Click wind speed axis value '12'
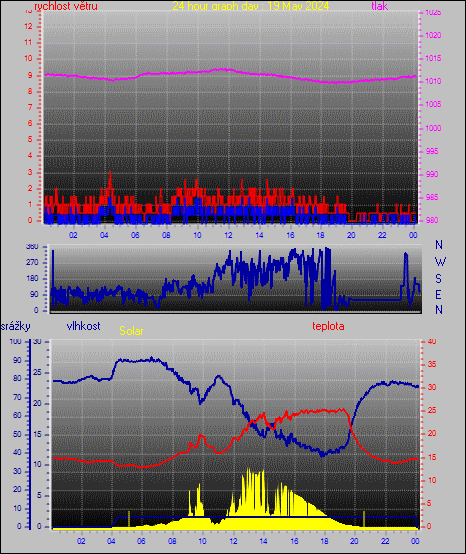Image resolution: width=466 pixels, height=554 pixels. (28, 26)
